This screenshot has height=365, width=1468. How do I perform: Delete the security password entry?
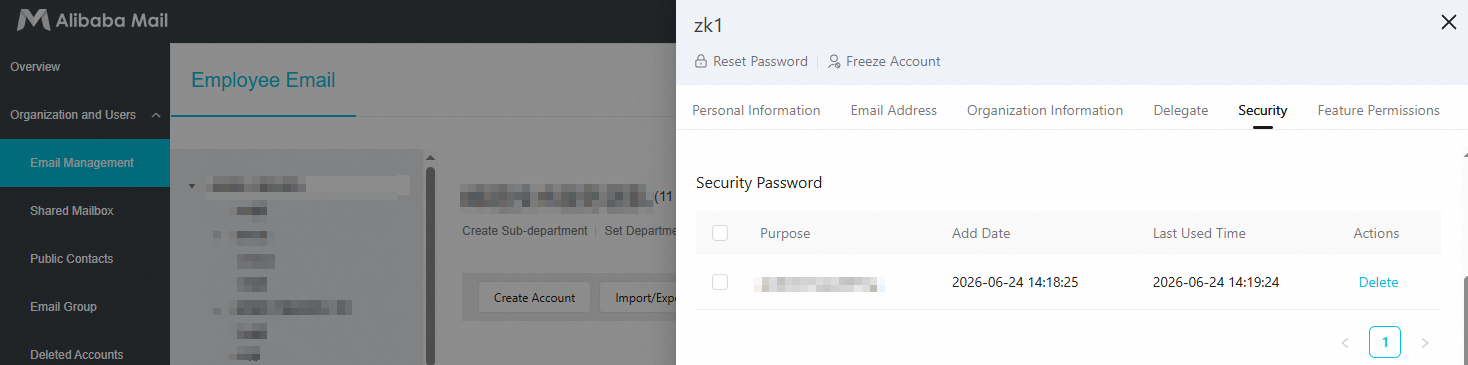(x=1378, y=282)
